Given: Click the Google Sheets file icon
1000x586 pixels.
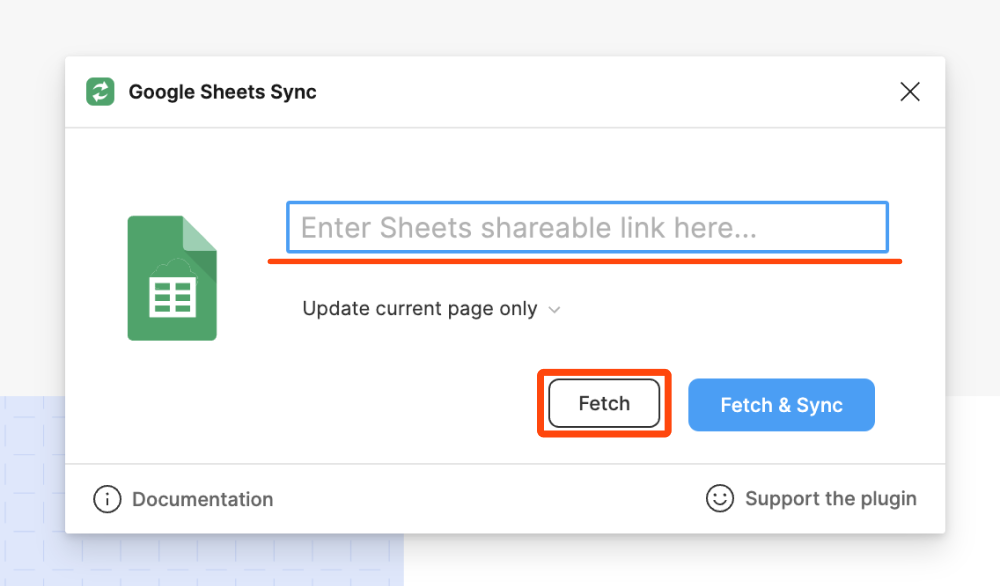Looking at the screenshot, I should (171, 278).
